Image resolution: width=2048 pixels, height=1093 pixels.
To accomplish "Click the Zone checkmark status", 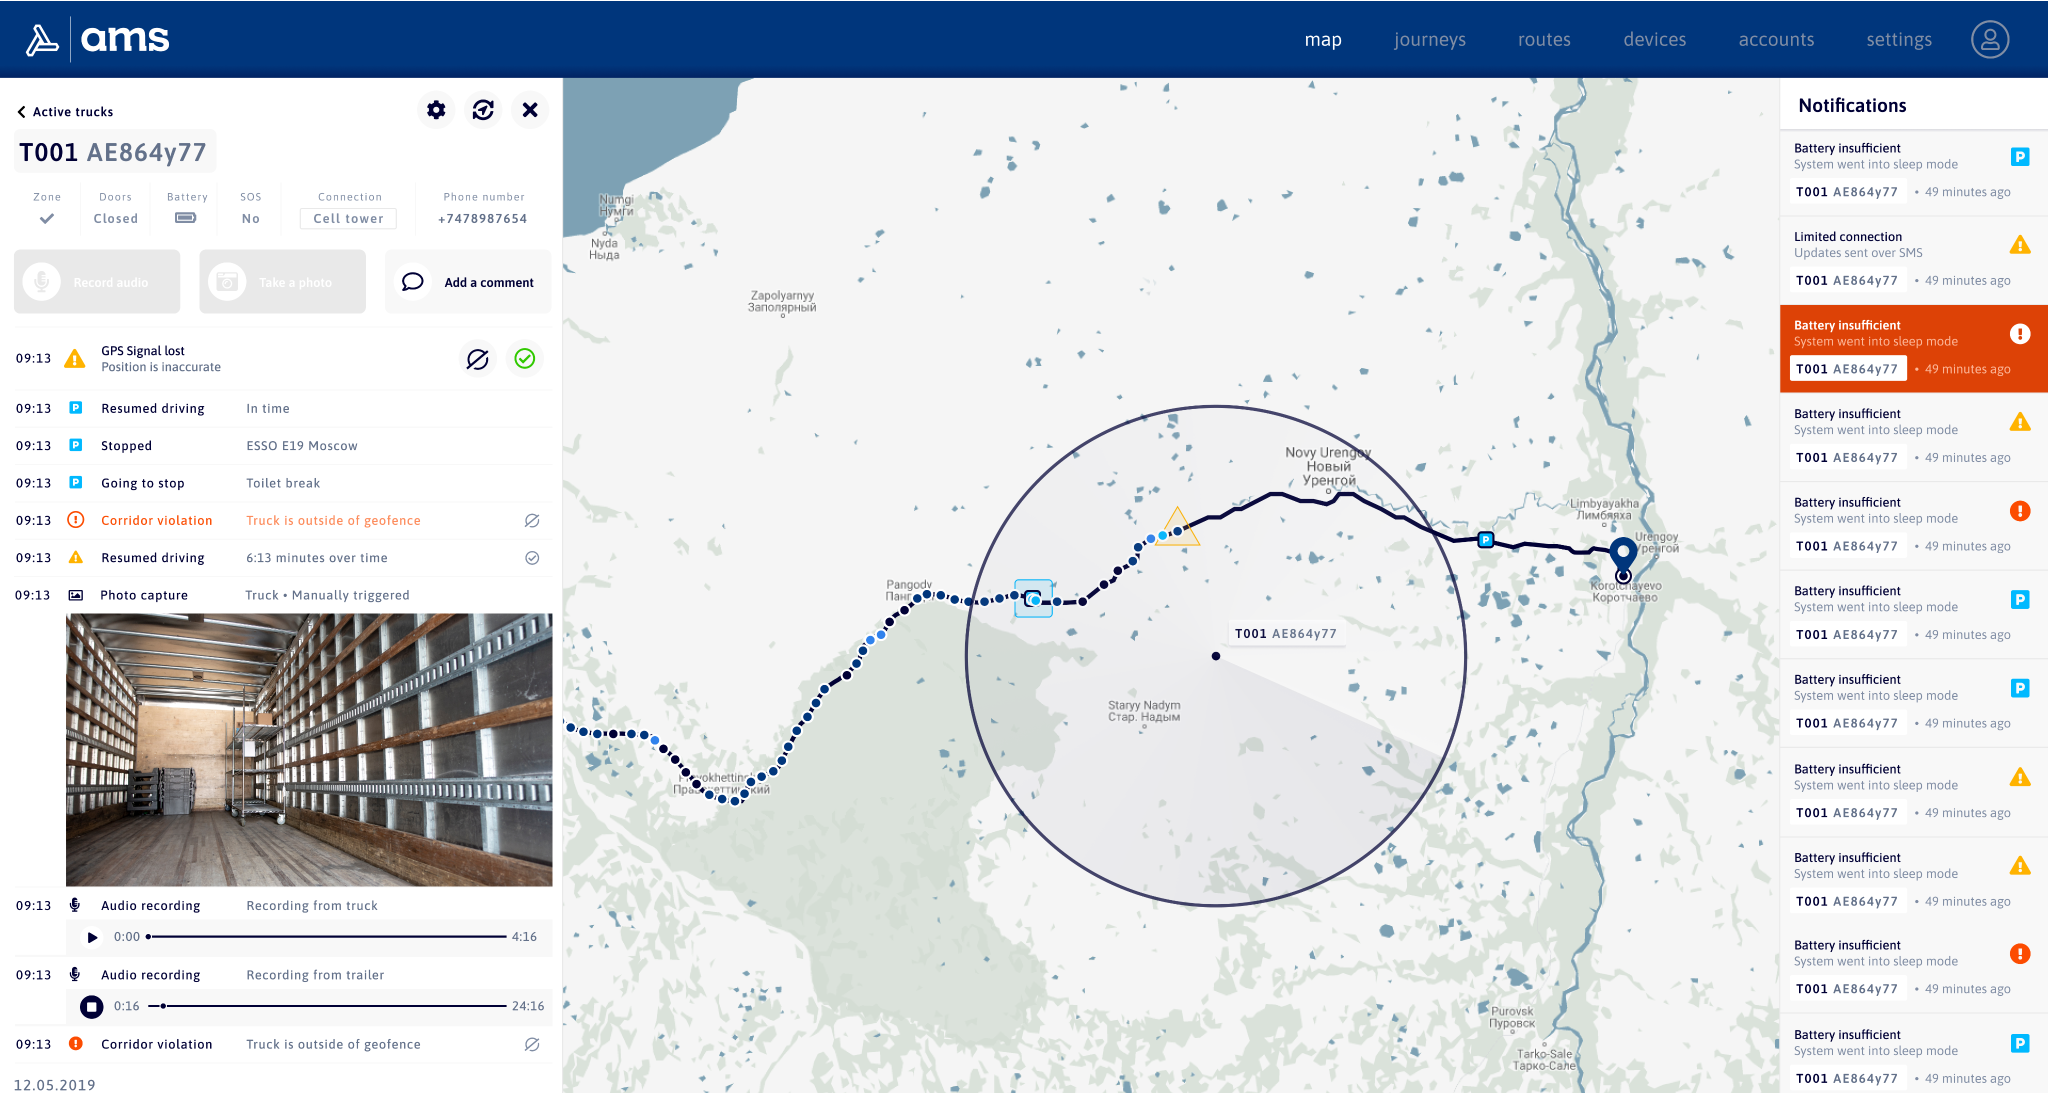I will [47, 218].
